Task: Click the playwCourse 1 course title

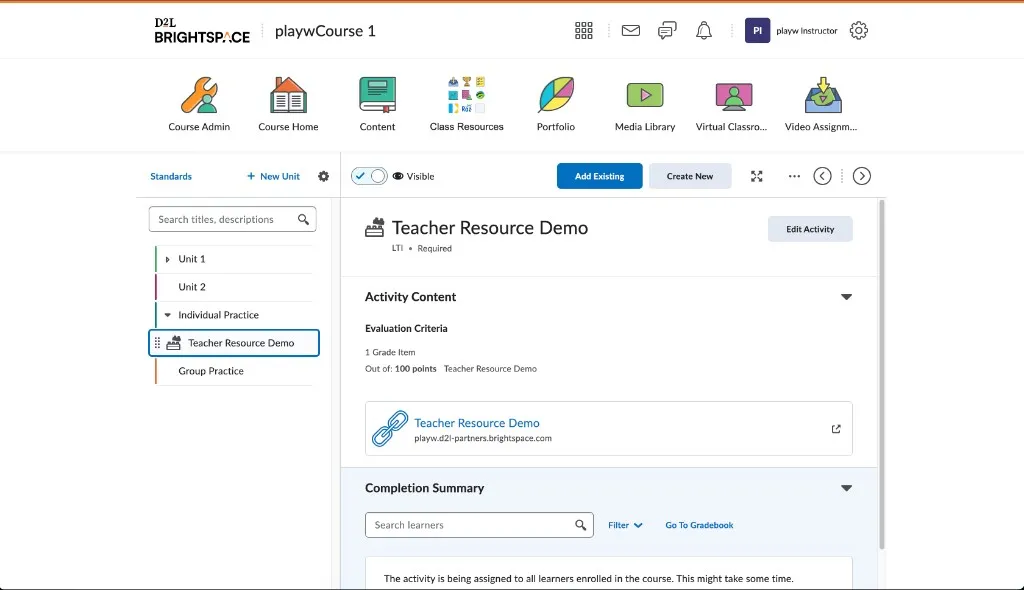Action: [325, 31]
